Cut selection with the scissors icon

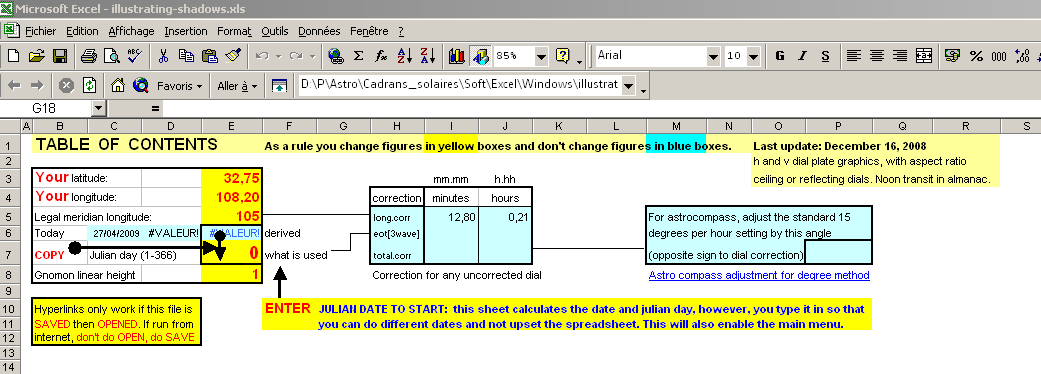click(163, 56)
